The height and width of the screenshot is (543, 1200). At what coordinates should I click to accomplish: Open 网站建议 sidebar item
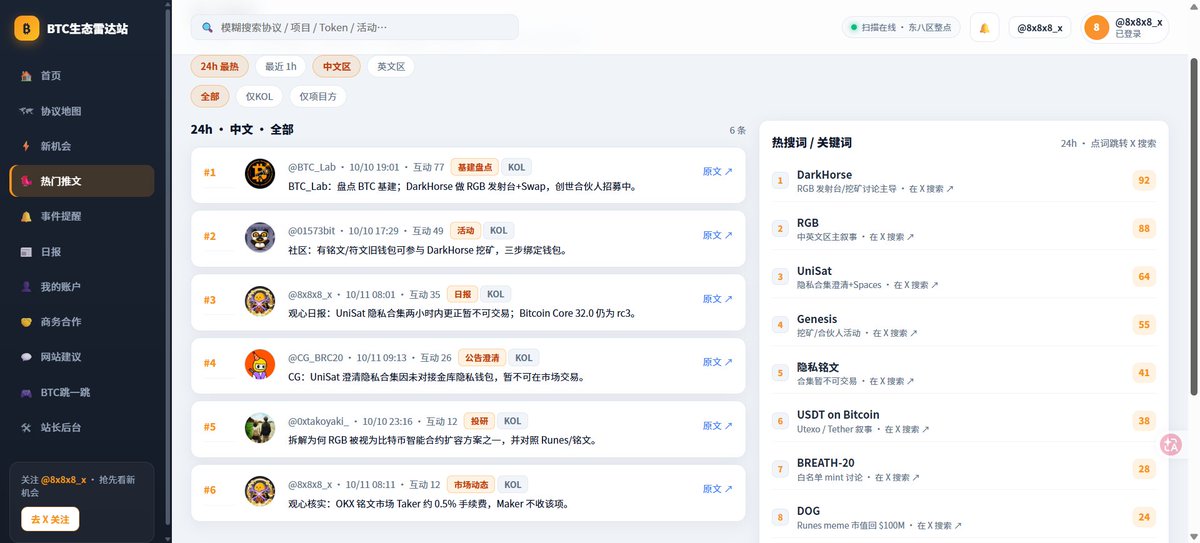pyautogui.click(x=81, y=357)
